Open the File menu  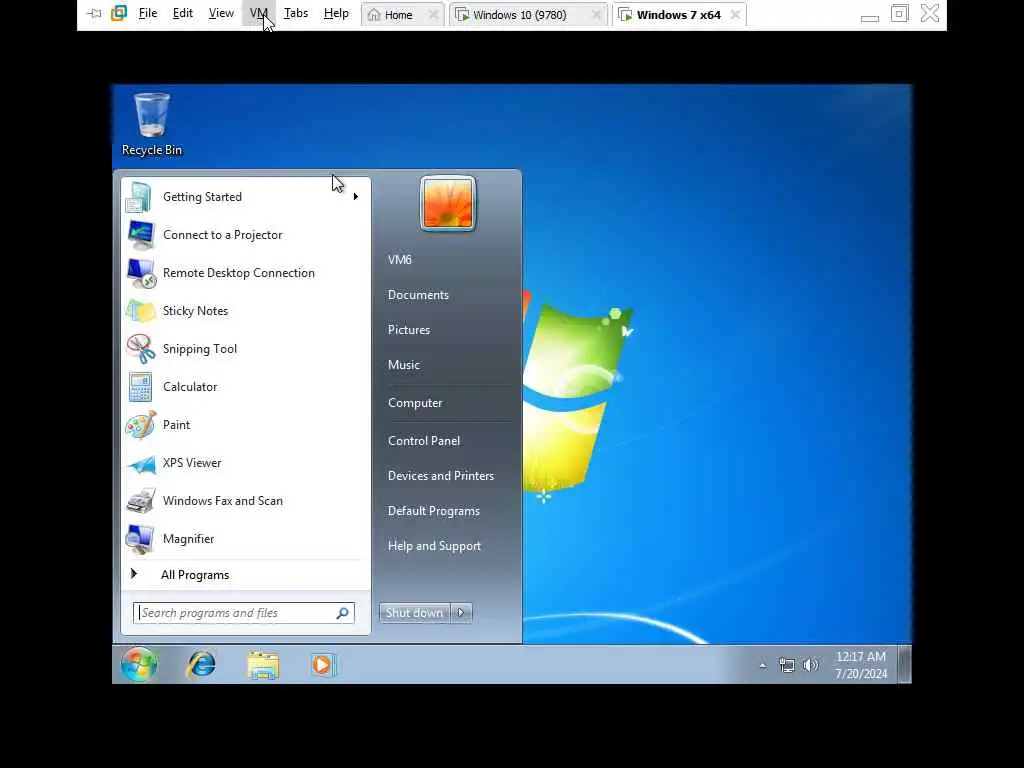point(148,13)
